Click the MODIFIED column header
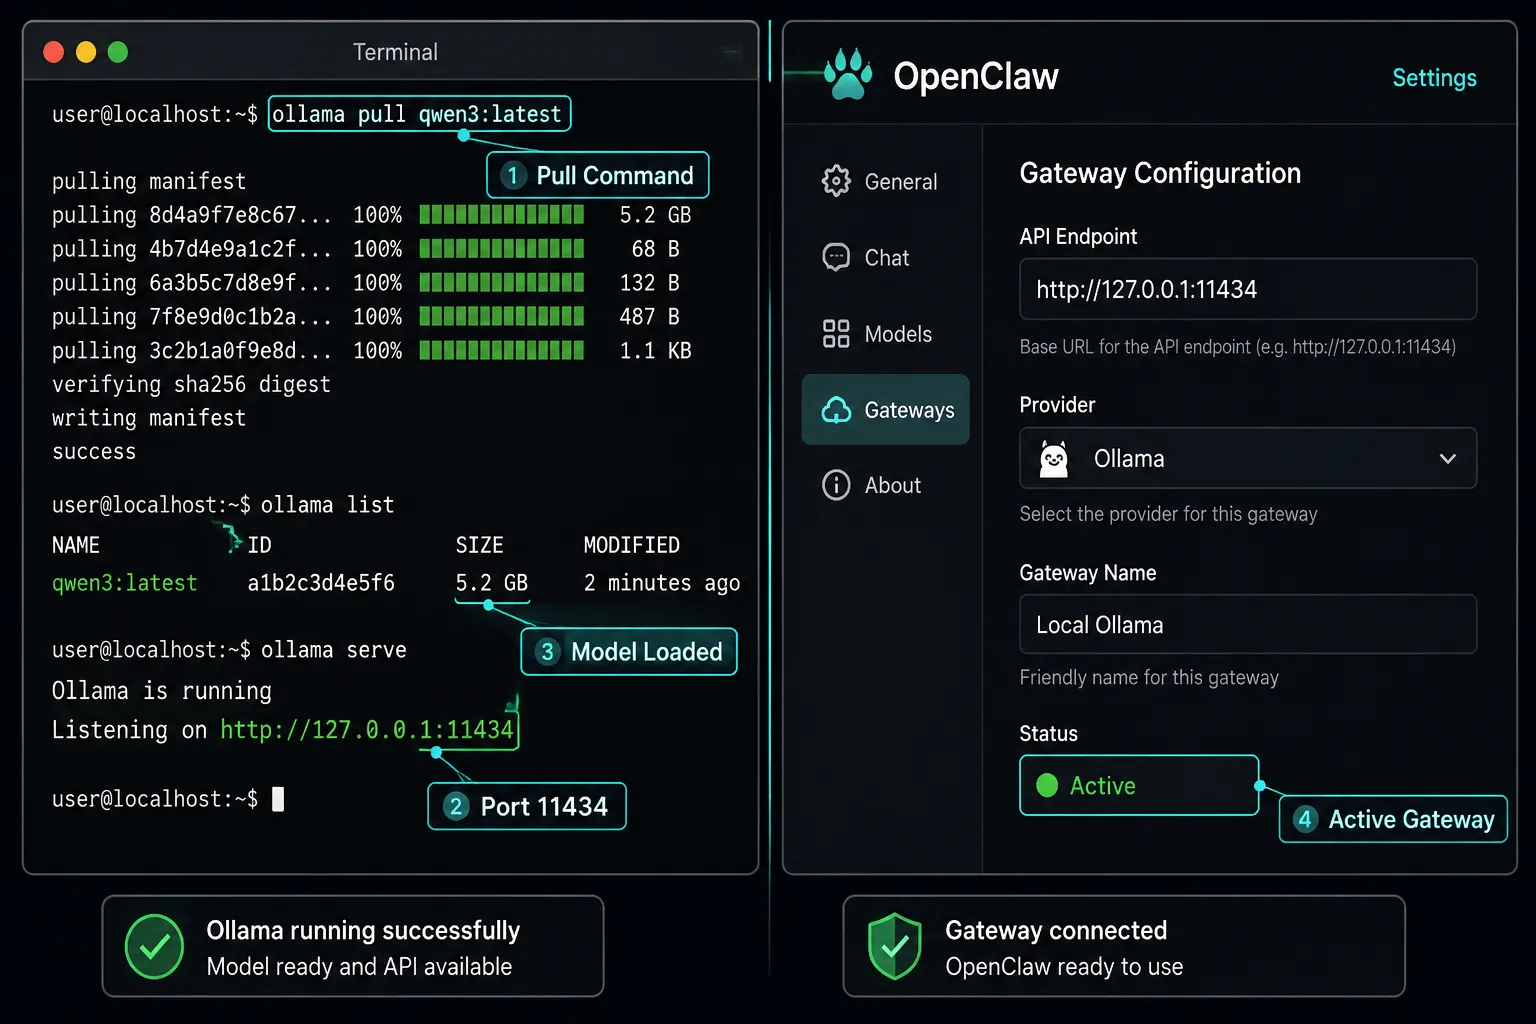 pyautogui.click(x=632, y=545)
